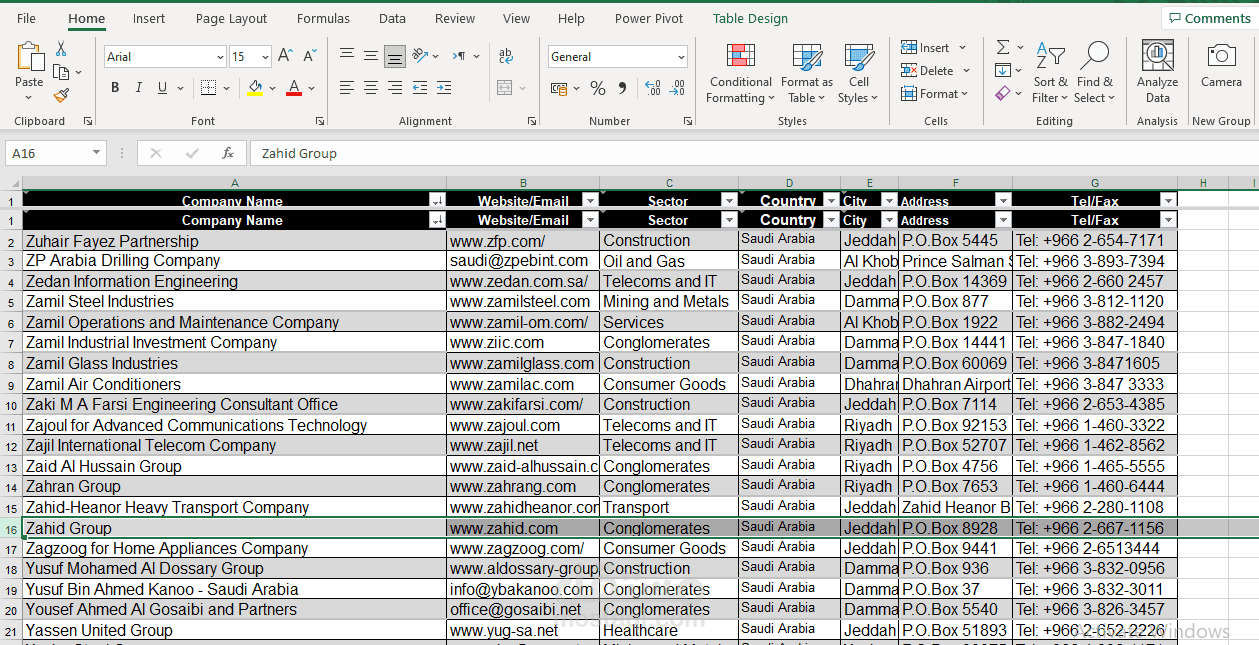Click the Borders icon
This screenshot has height=645, width=1259.
coord(207,88)
